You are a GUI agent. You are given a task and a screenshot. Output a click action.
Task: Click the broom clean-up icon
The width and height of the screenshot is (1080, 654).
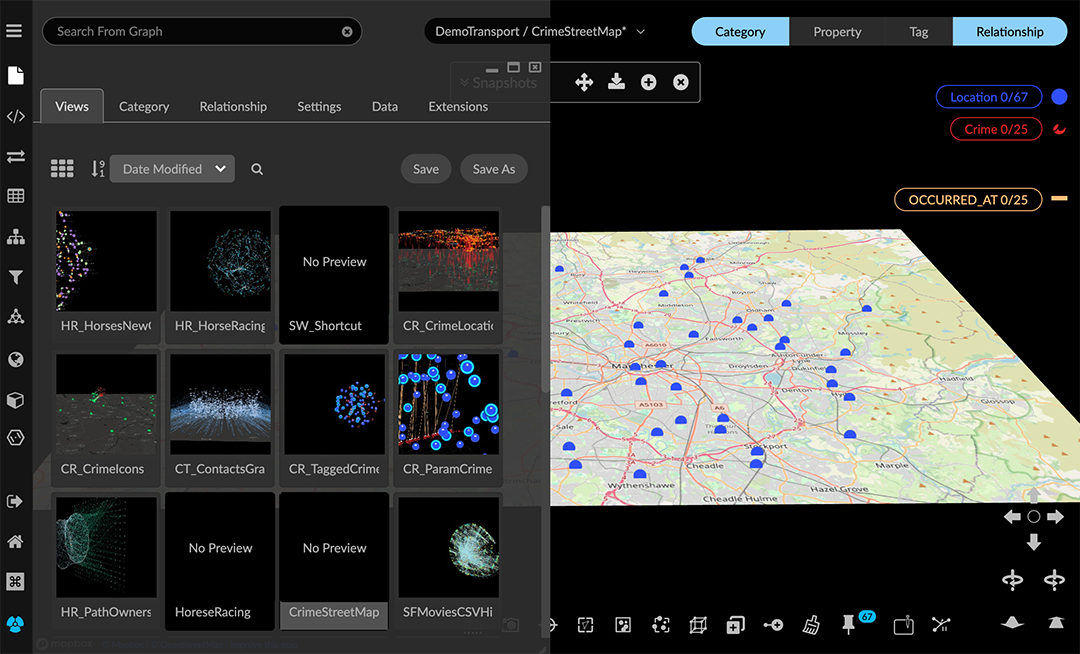pyautogui.click(x=811, y=625)
